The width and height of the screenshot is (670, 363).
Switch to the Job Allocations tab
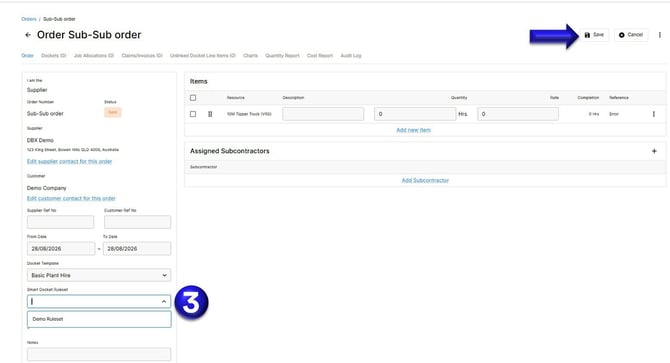(94, 56)
